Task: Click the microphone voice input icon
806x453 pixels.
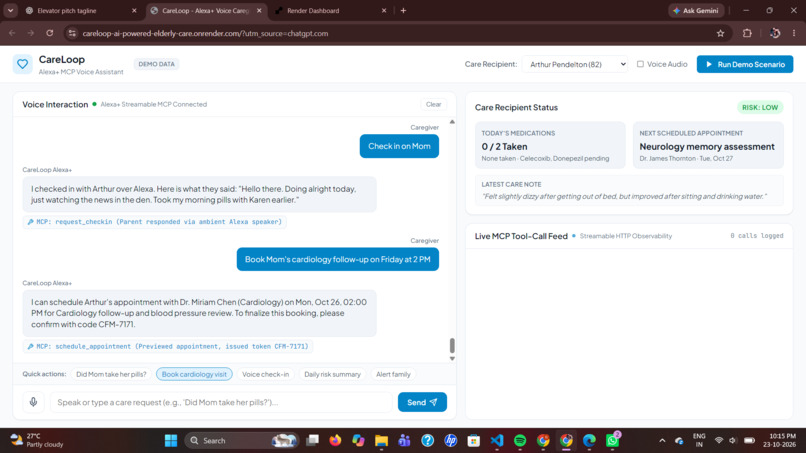Action: [x=33, y=402]
